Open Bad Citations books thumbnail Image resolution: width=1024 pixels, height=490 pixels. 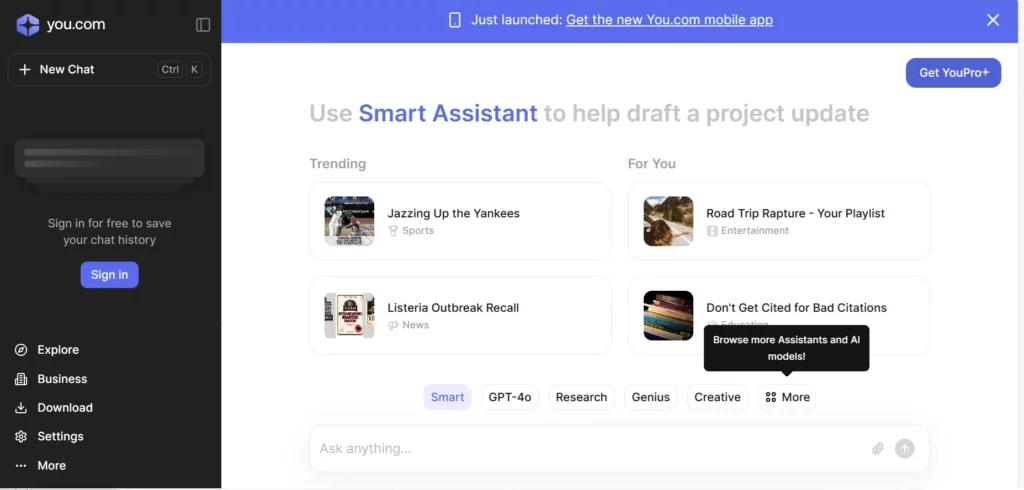668,315
